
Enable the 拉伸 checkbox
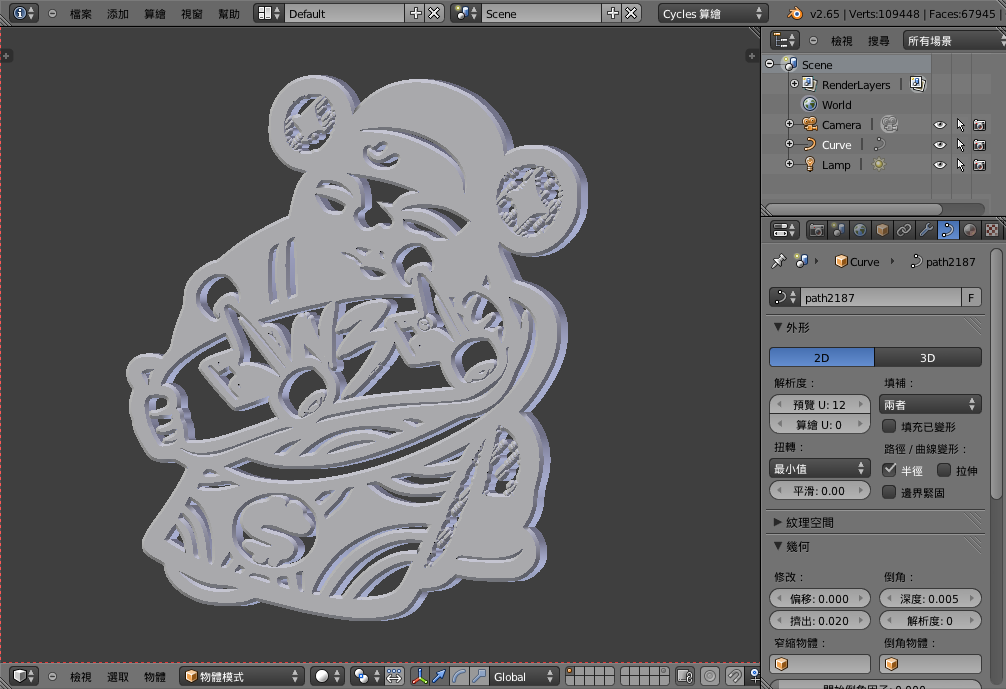(x=944, y=470)
